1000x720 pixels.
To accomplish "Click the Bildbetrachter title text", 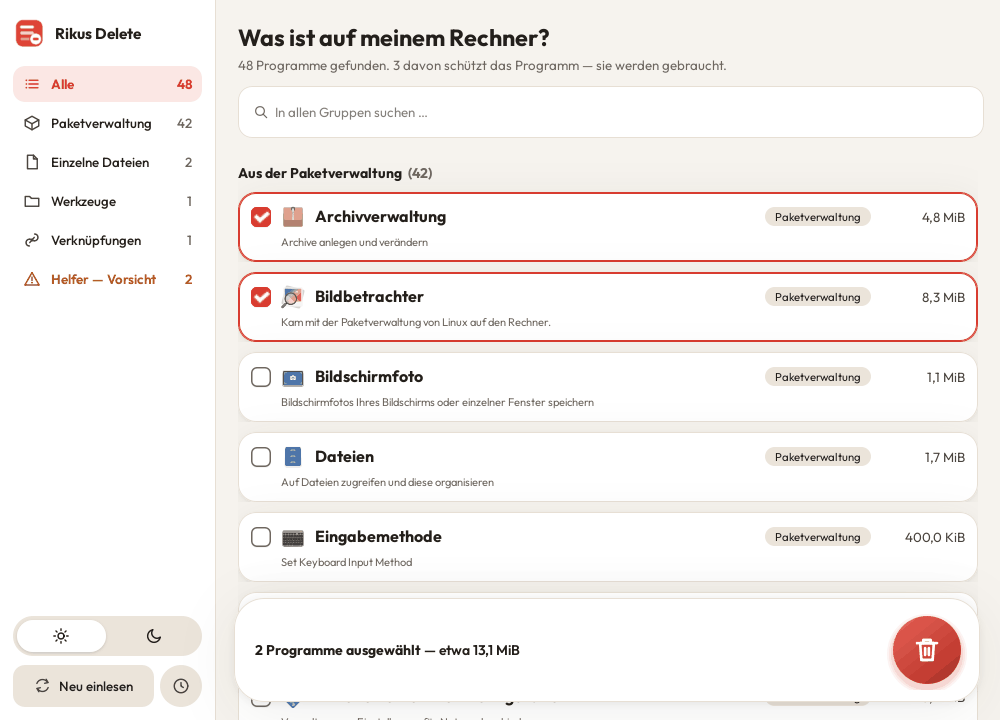I will point(369,297).
